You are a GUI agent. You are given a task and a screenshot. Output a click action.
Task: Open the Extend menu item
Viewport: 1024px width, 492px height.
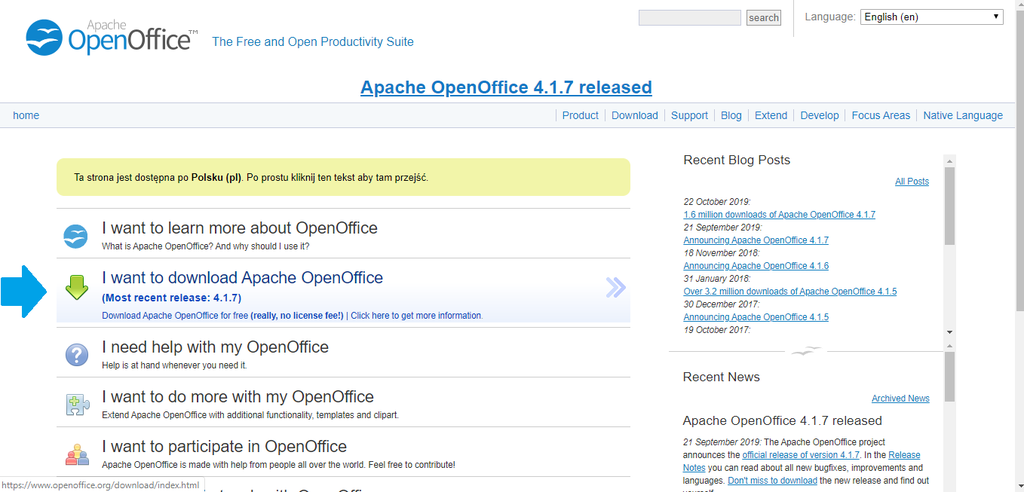click(771, 115)
